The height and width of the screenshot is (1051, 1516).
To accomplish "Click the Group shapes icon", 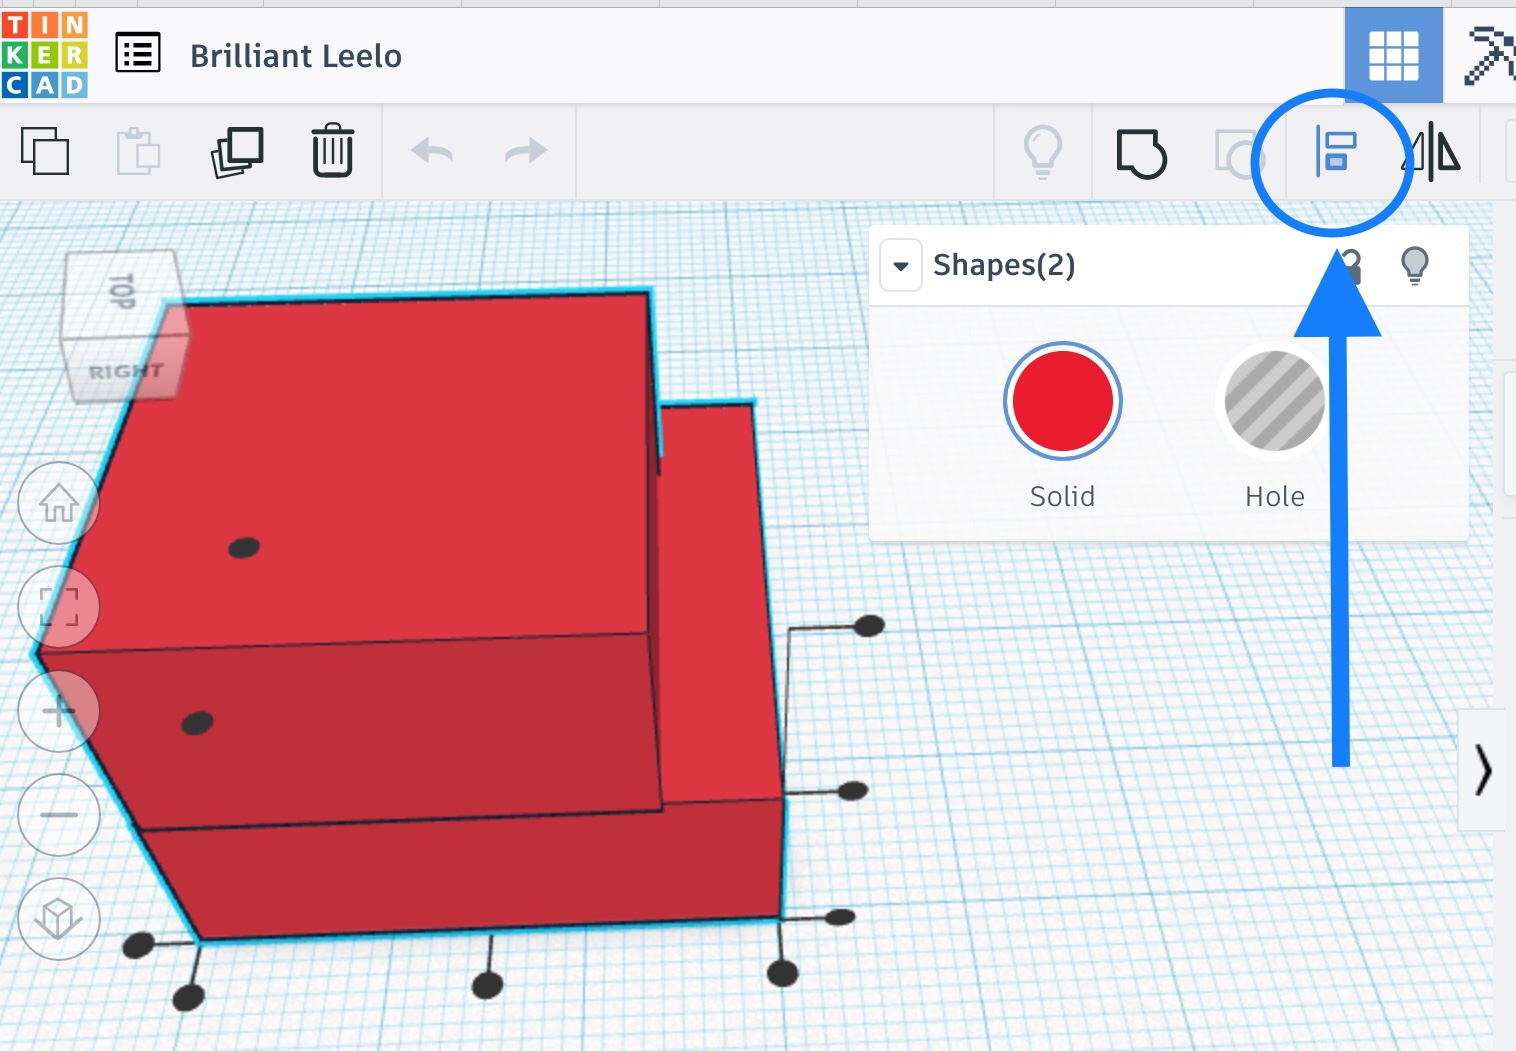I will point(1141,153).
